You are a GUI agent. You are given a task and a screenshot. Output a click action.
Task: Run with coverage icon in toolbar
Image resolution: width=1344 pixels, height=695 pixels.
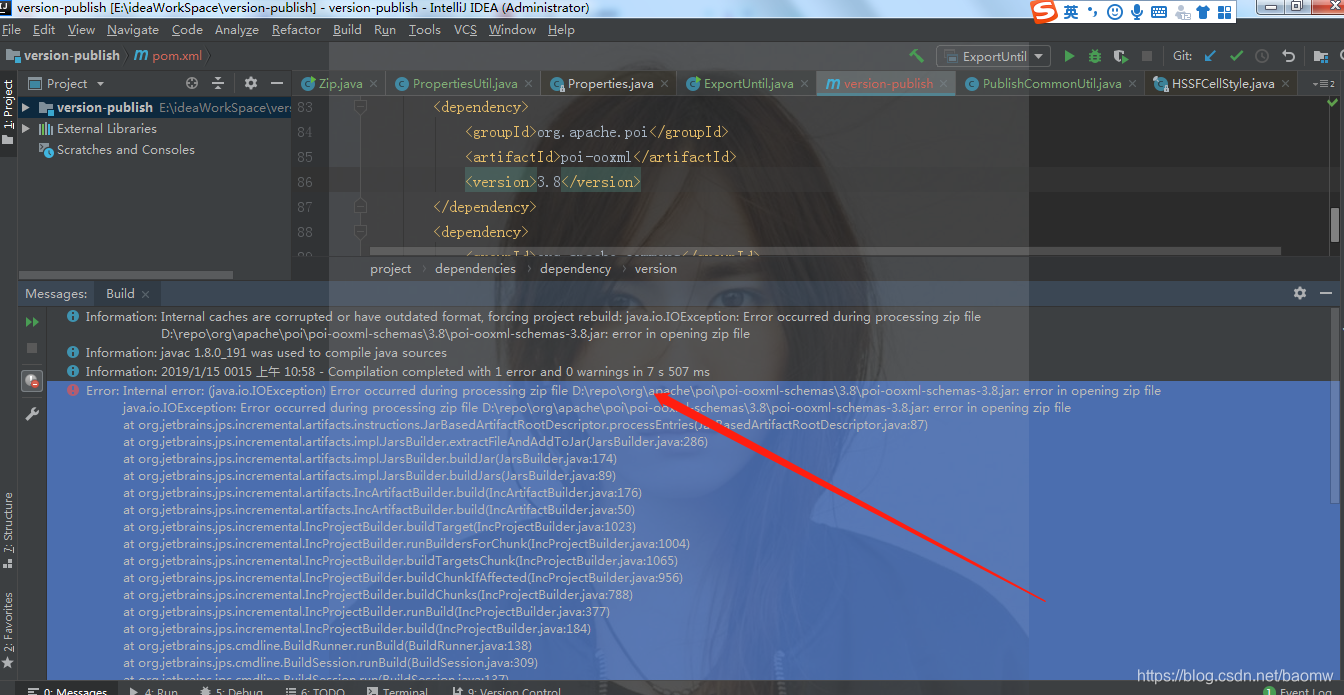[x=1121, y=56]
